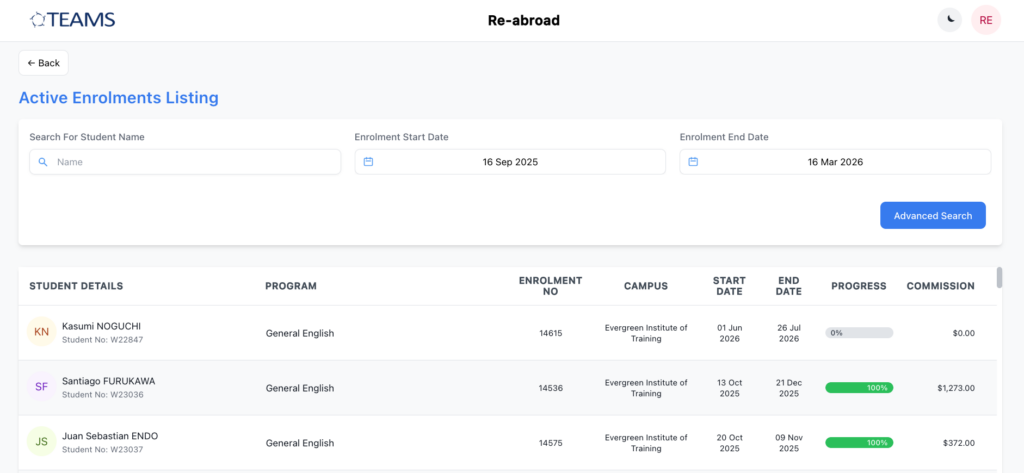Click campus cell in enrolment 14615 row
1024x473 pixels.
click(646, 333)
